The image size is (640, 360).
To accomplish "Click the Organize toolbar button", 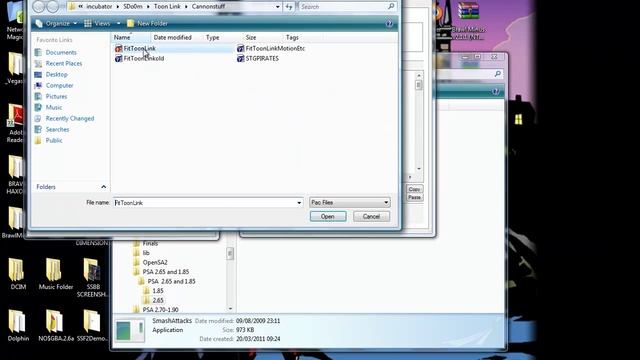I will (x=56, y=24).
